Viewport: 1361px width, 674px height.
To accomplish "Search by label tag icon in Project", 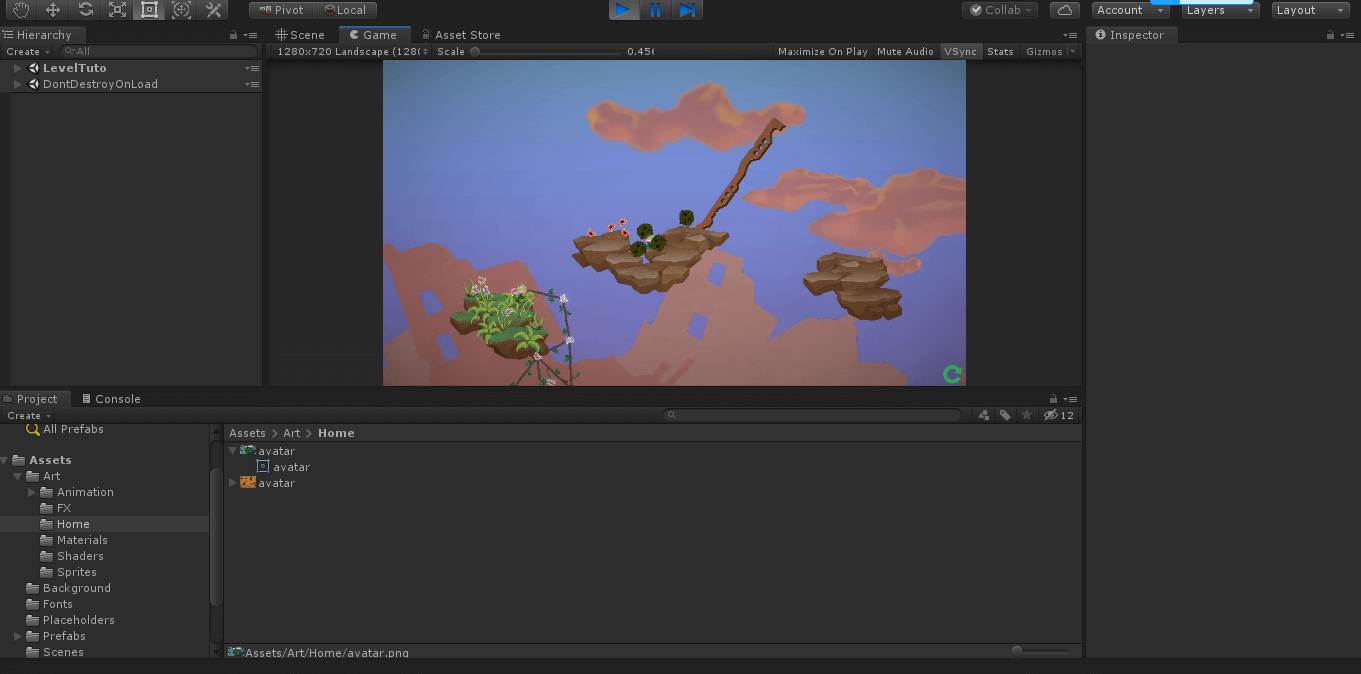I will [1005, 415].
